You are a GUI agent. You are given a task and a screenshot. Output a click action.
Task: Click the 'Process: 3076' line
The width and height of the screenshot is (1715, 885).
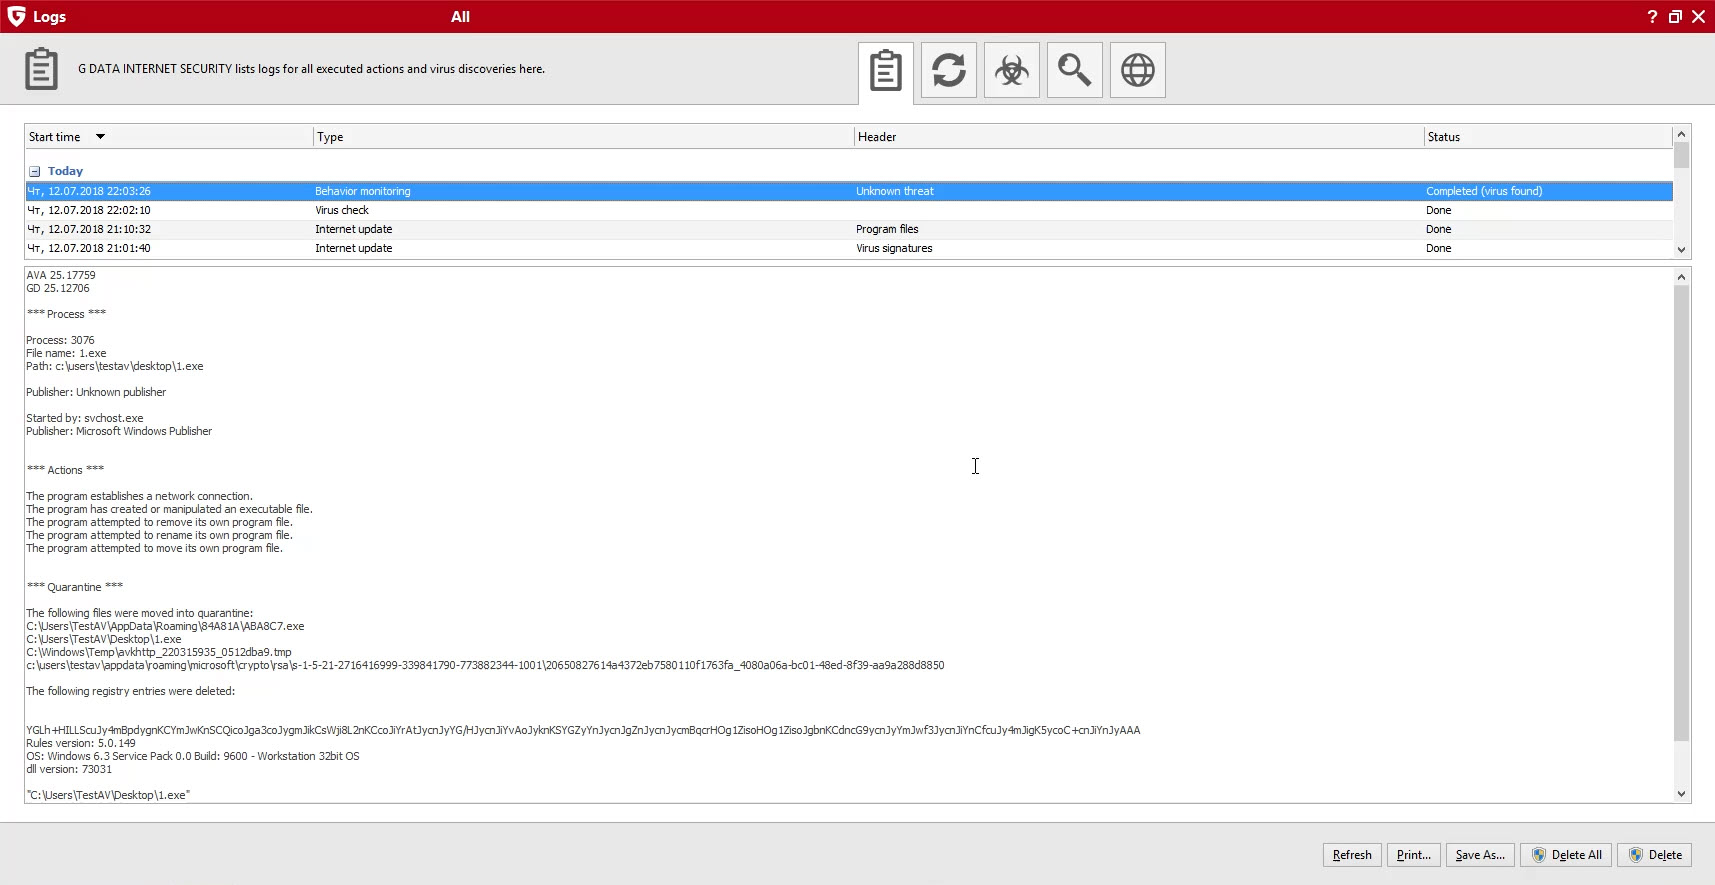[60, 340]
